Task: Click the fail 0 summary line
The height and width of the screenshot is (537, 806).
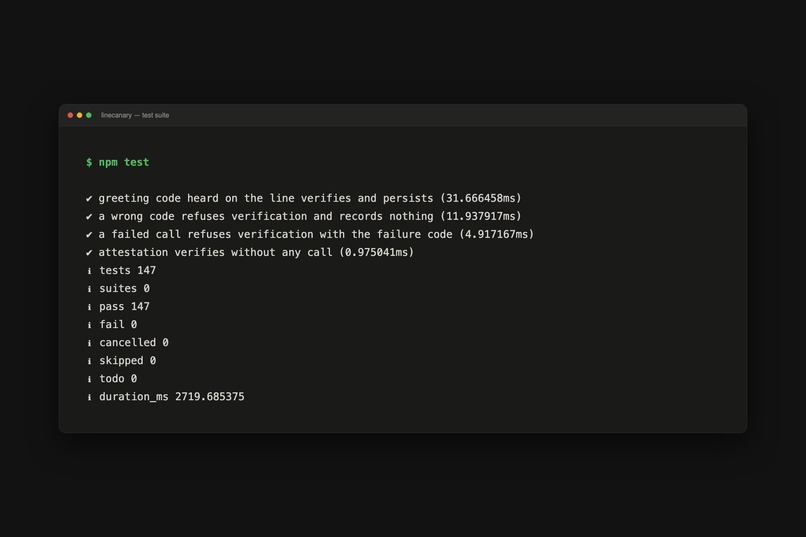Action: (118, 325)
